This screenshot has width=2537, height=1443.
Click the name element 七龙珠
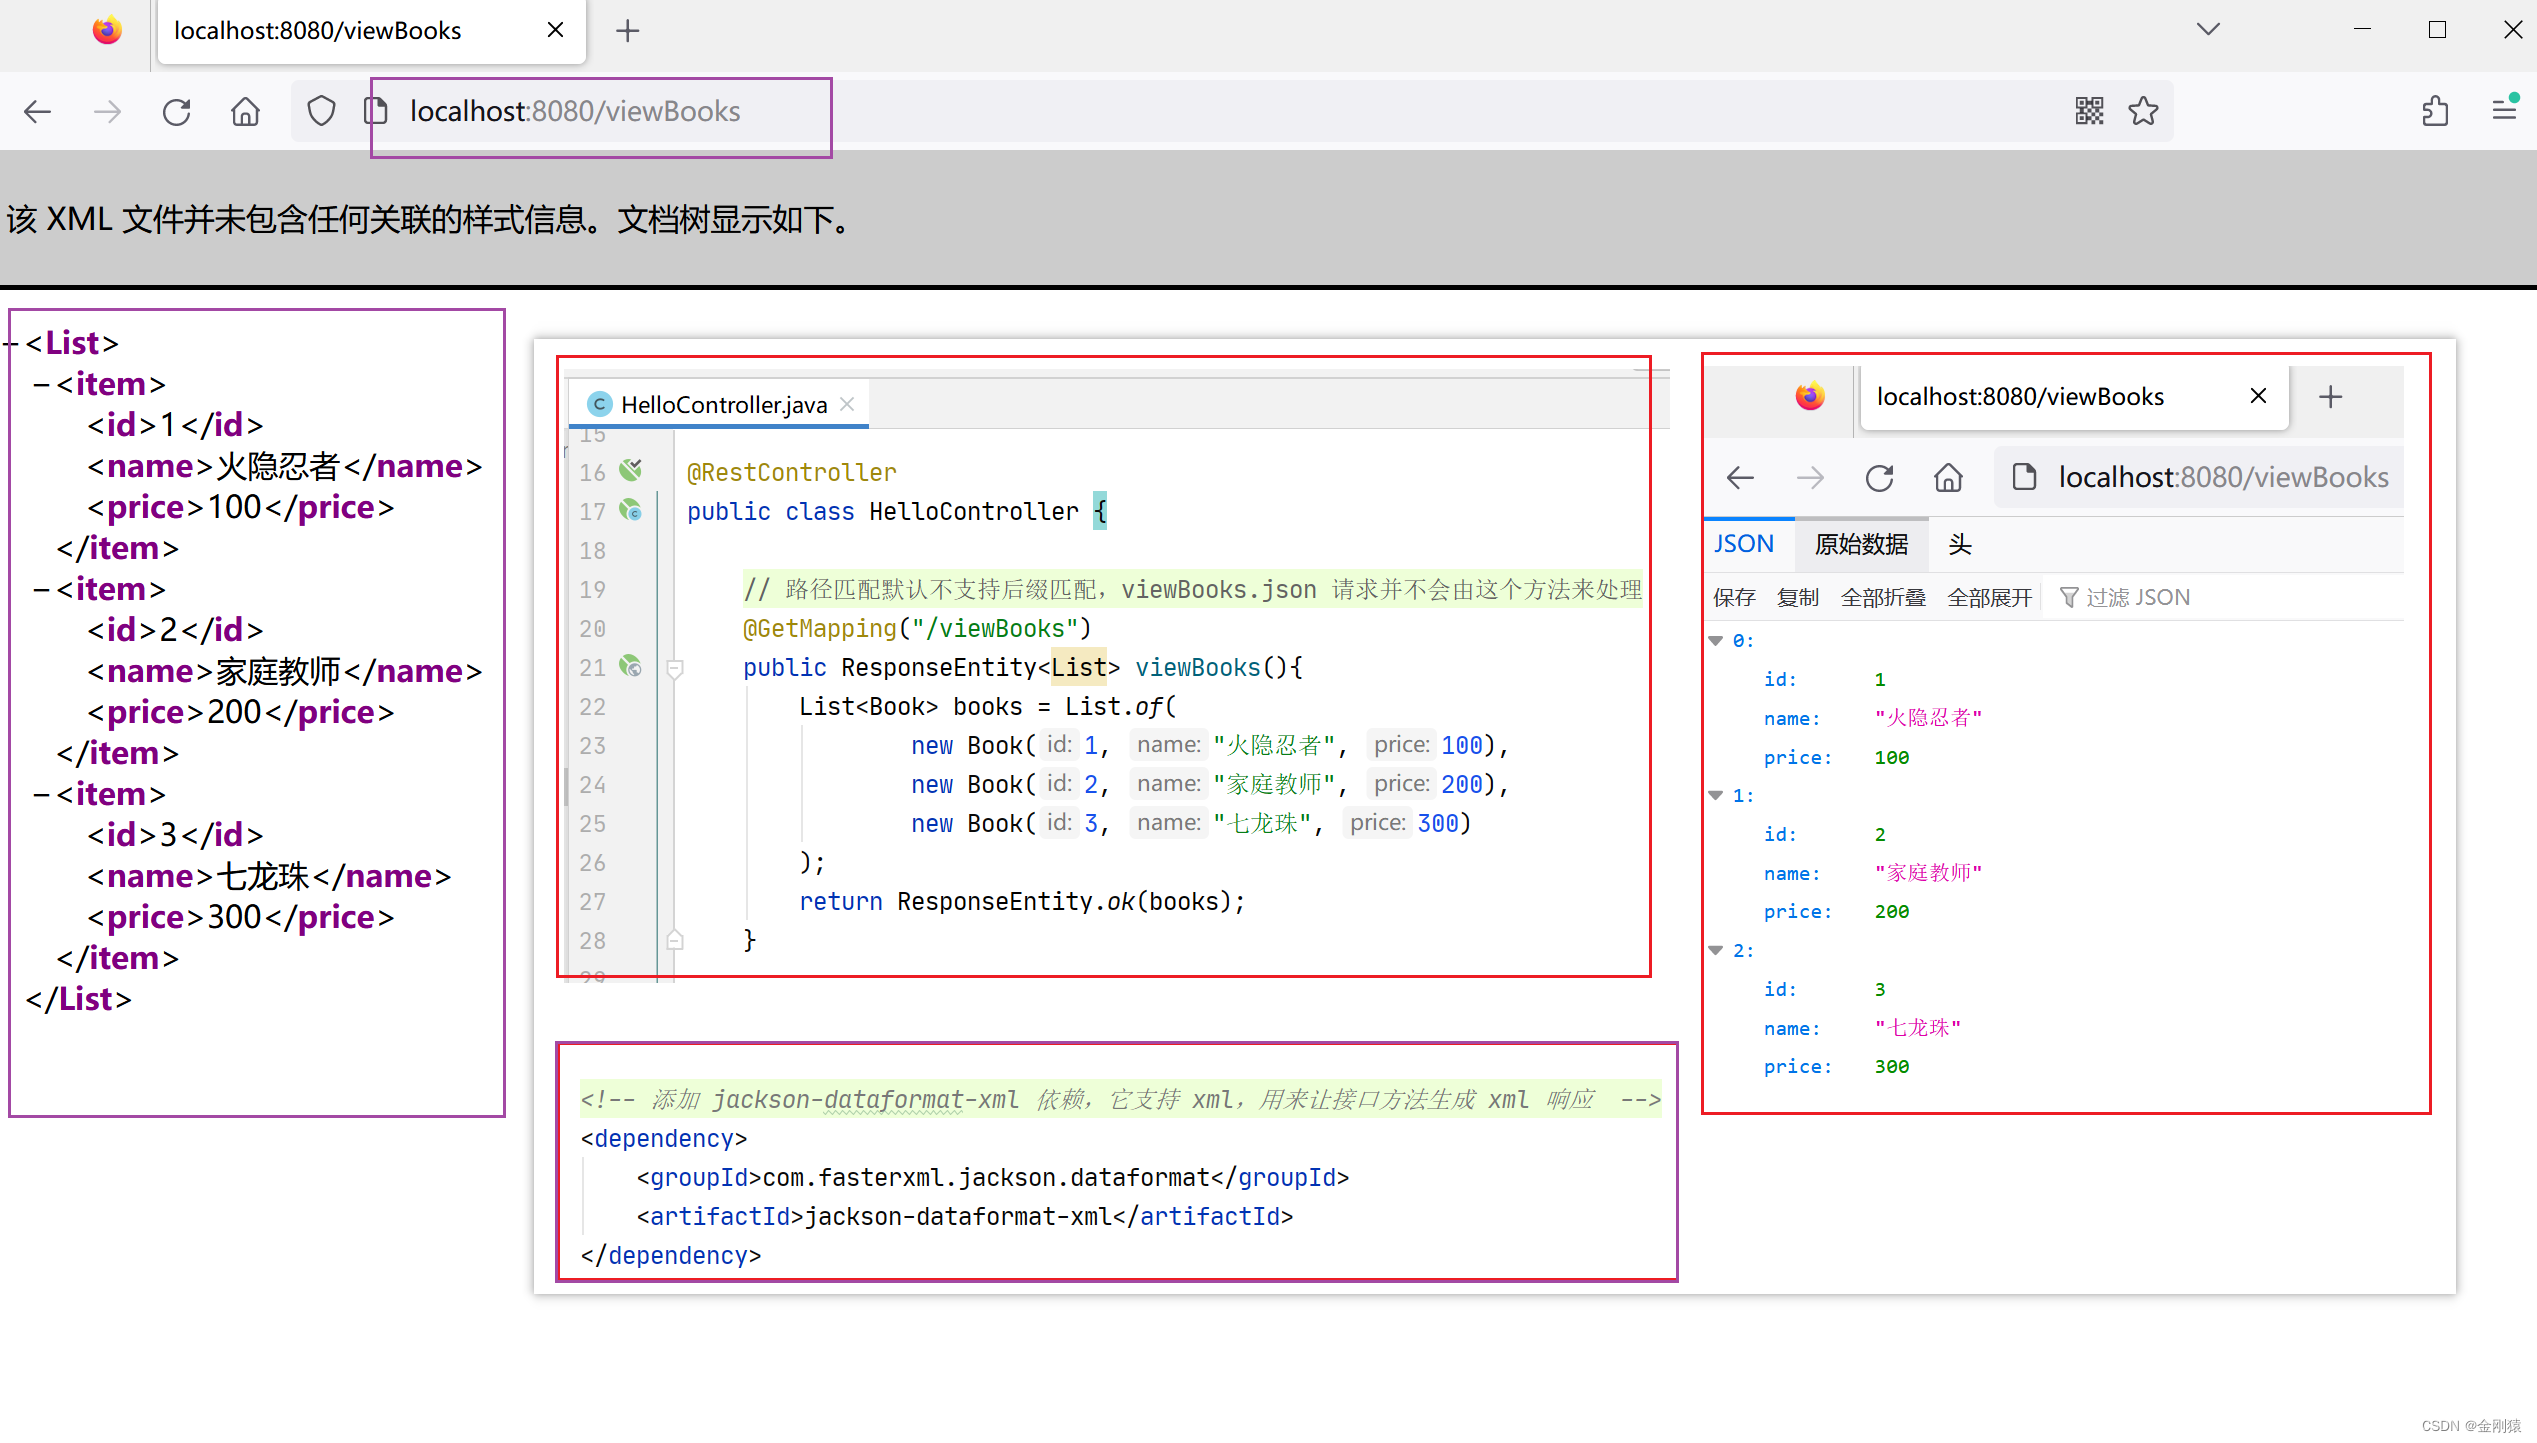tap(269, 876)
